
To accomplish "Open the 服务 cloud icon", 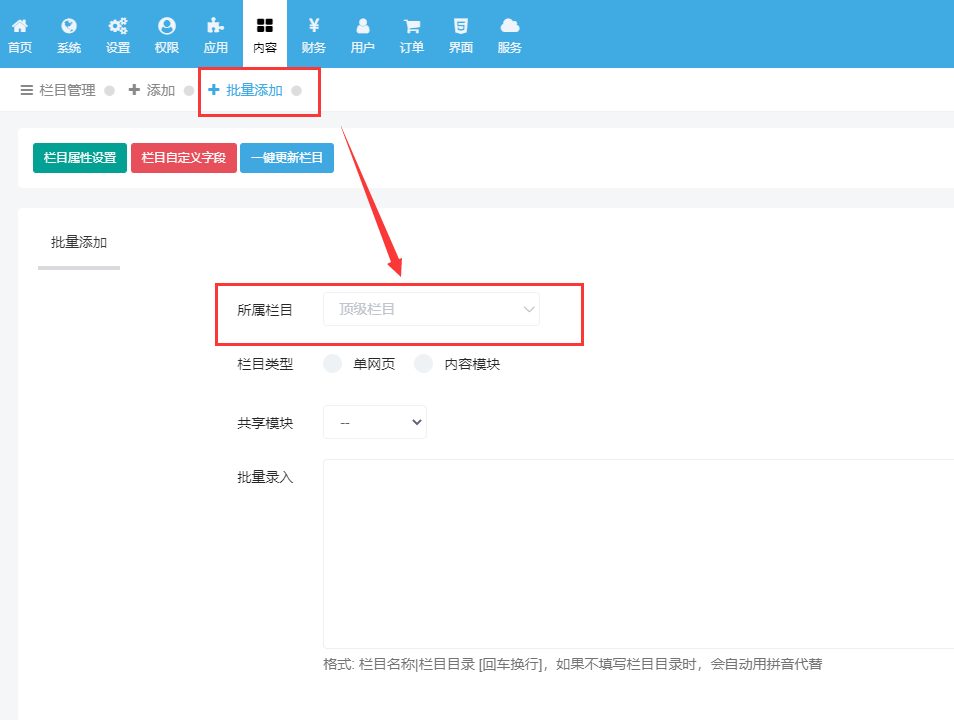I will [x=510, y=26].
